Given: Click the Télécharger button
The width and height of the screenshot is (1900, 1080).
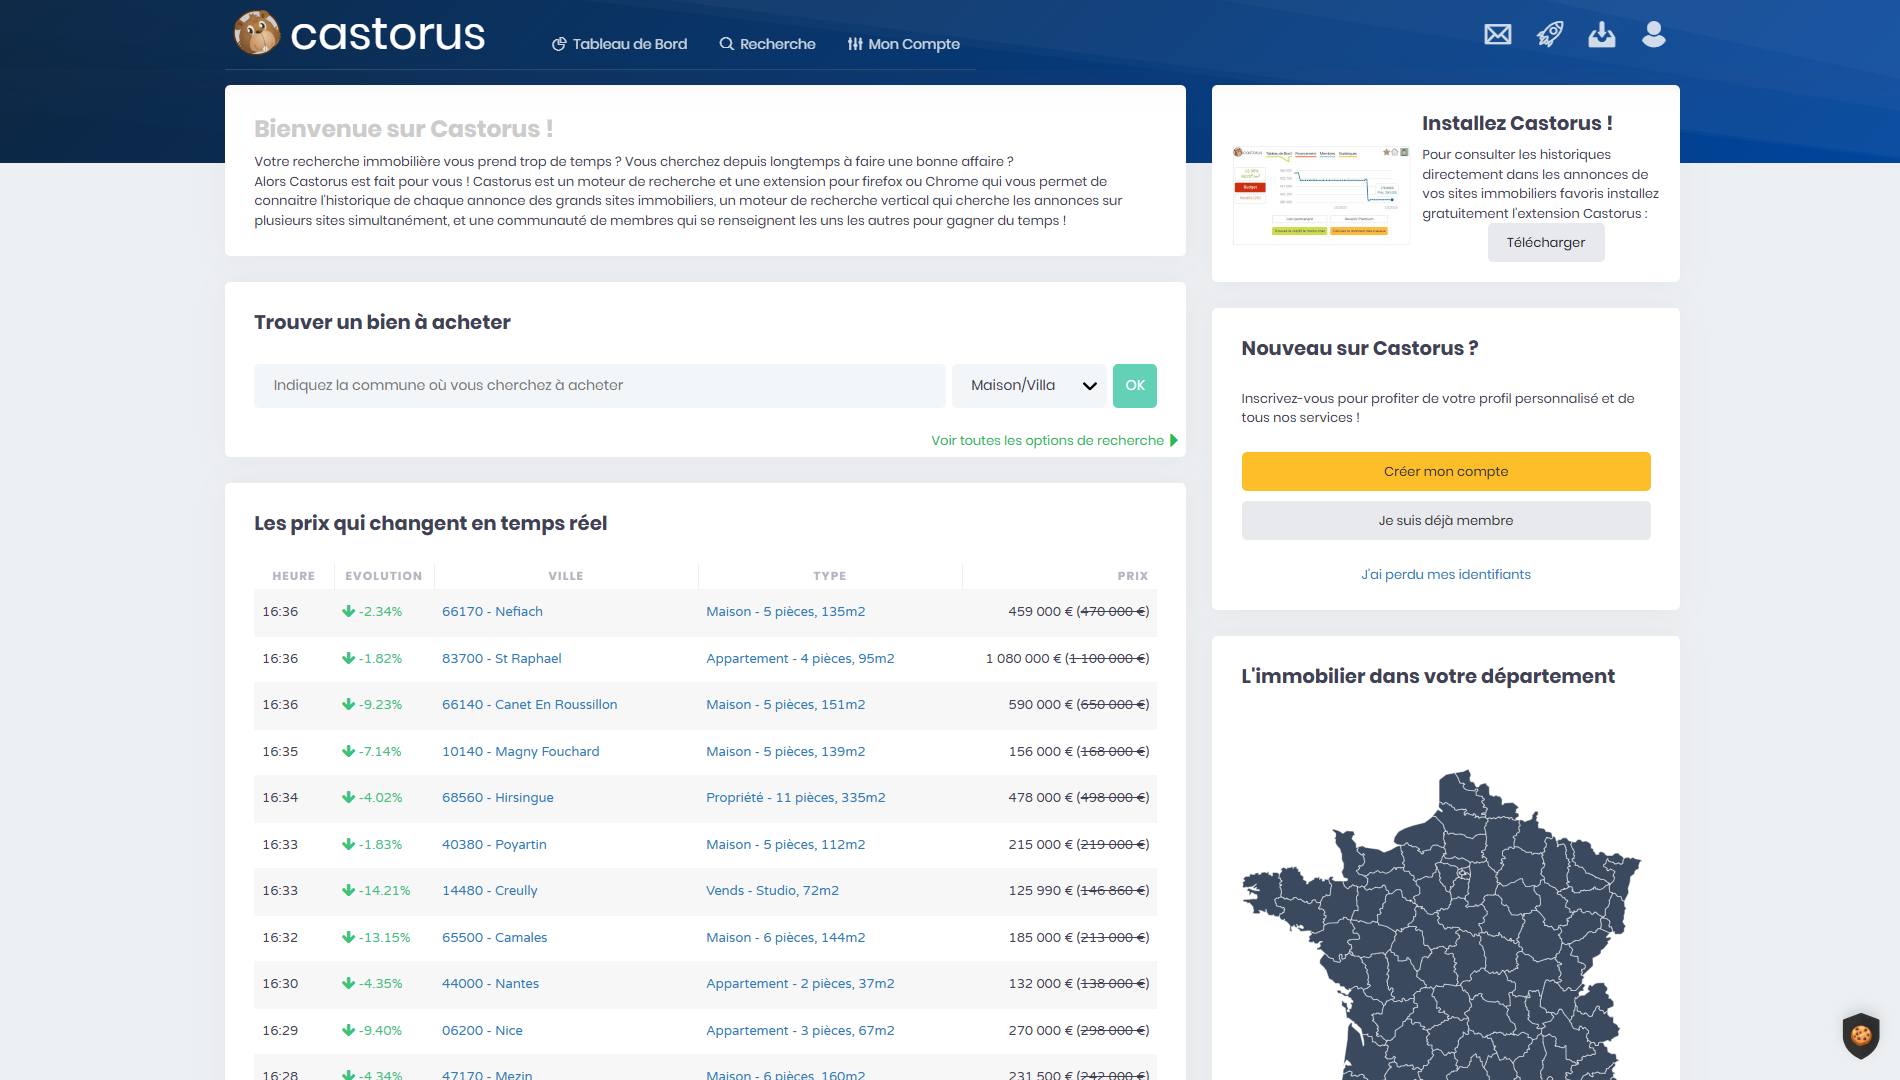Looking at the screenshot, I should (x=1545, y=243).
